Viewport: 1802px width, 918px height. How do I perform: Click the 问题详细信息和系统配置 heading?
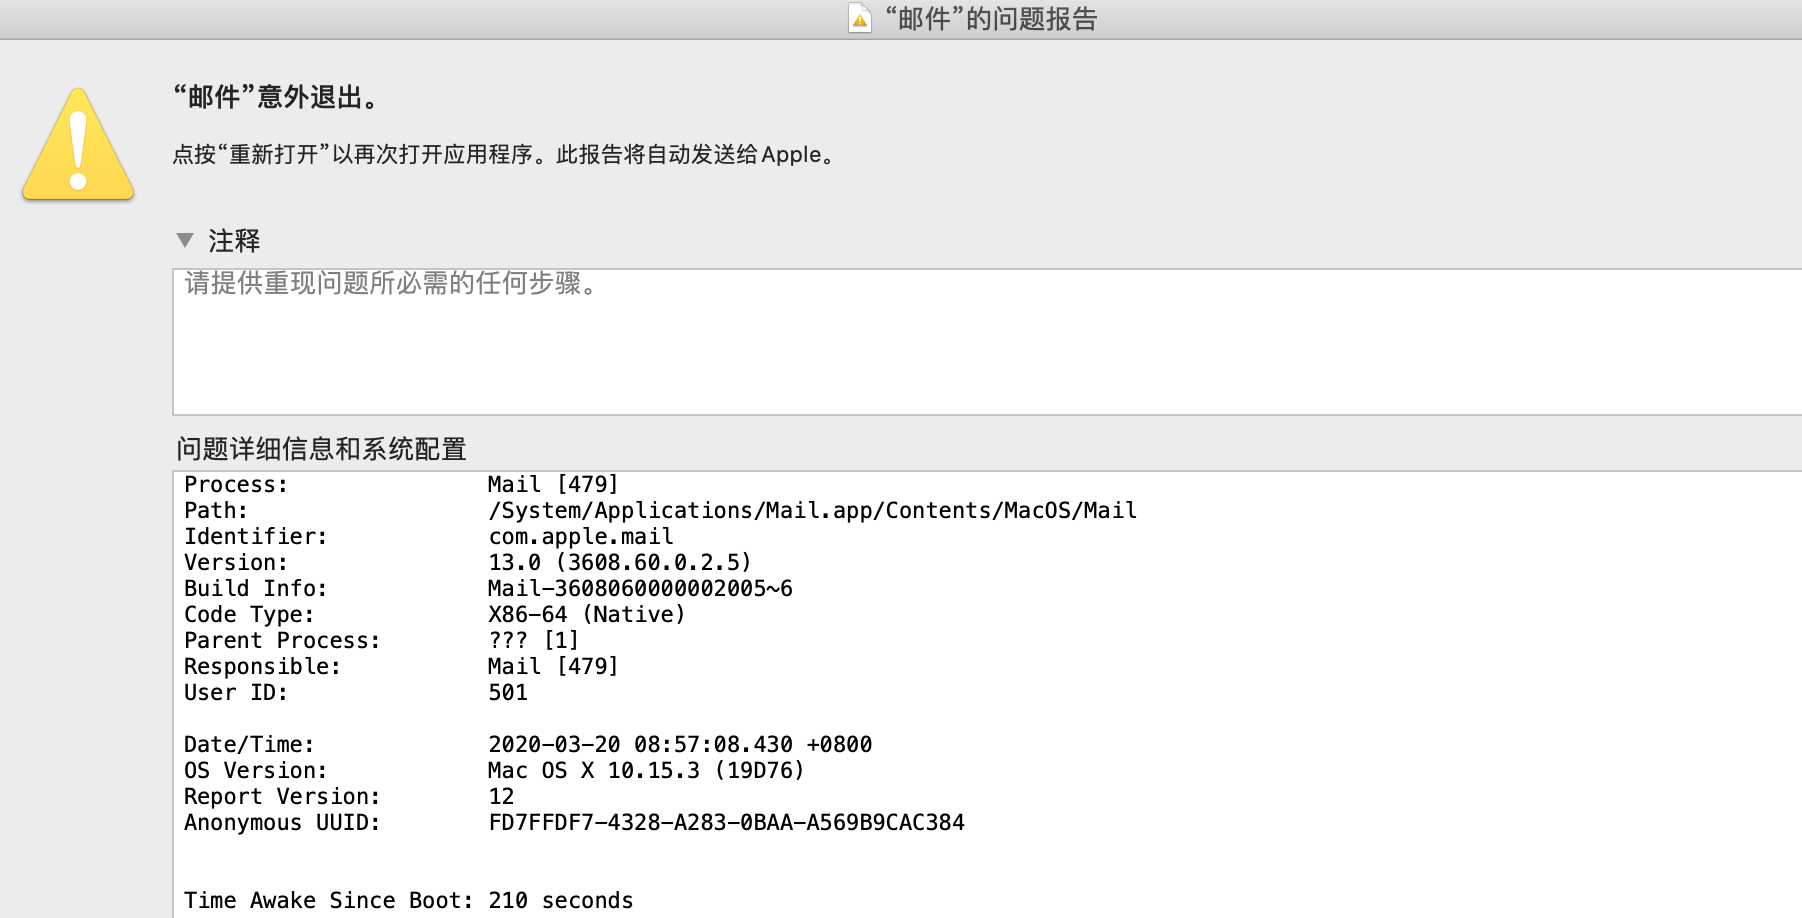322,449
